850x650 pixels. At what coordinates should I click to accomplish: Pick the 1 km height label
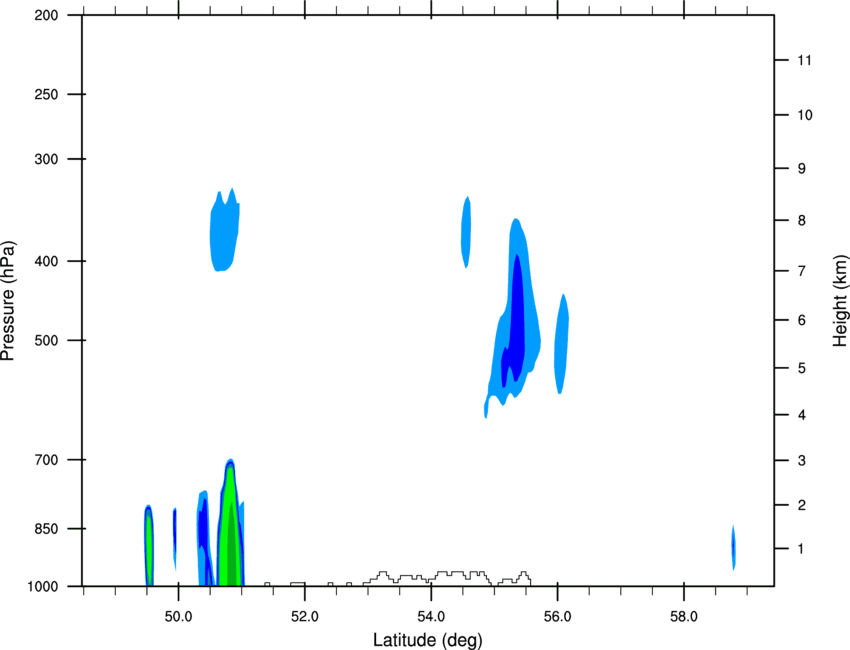(x=802, y=549)
